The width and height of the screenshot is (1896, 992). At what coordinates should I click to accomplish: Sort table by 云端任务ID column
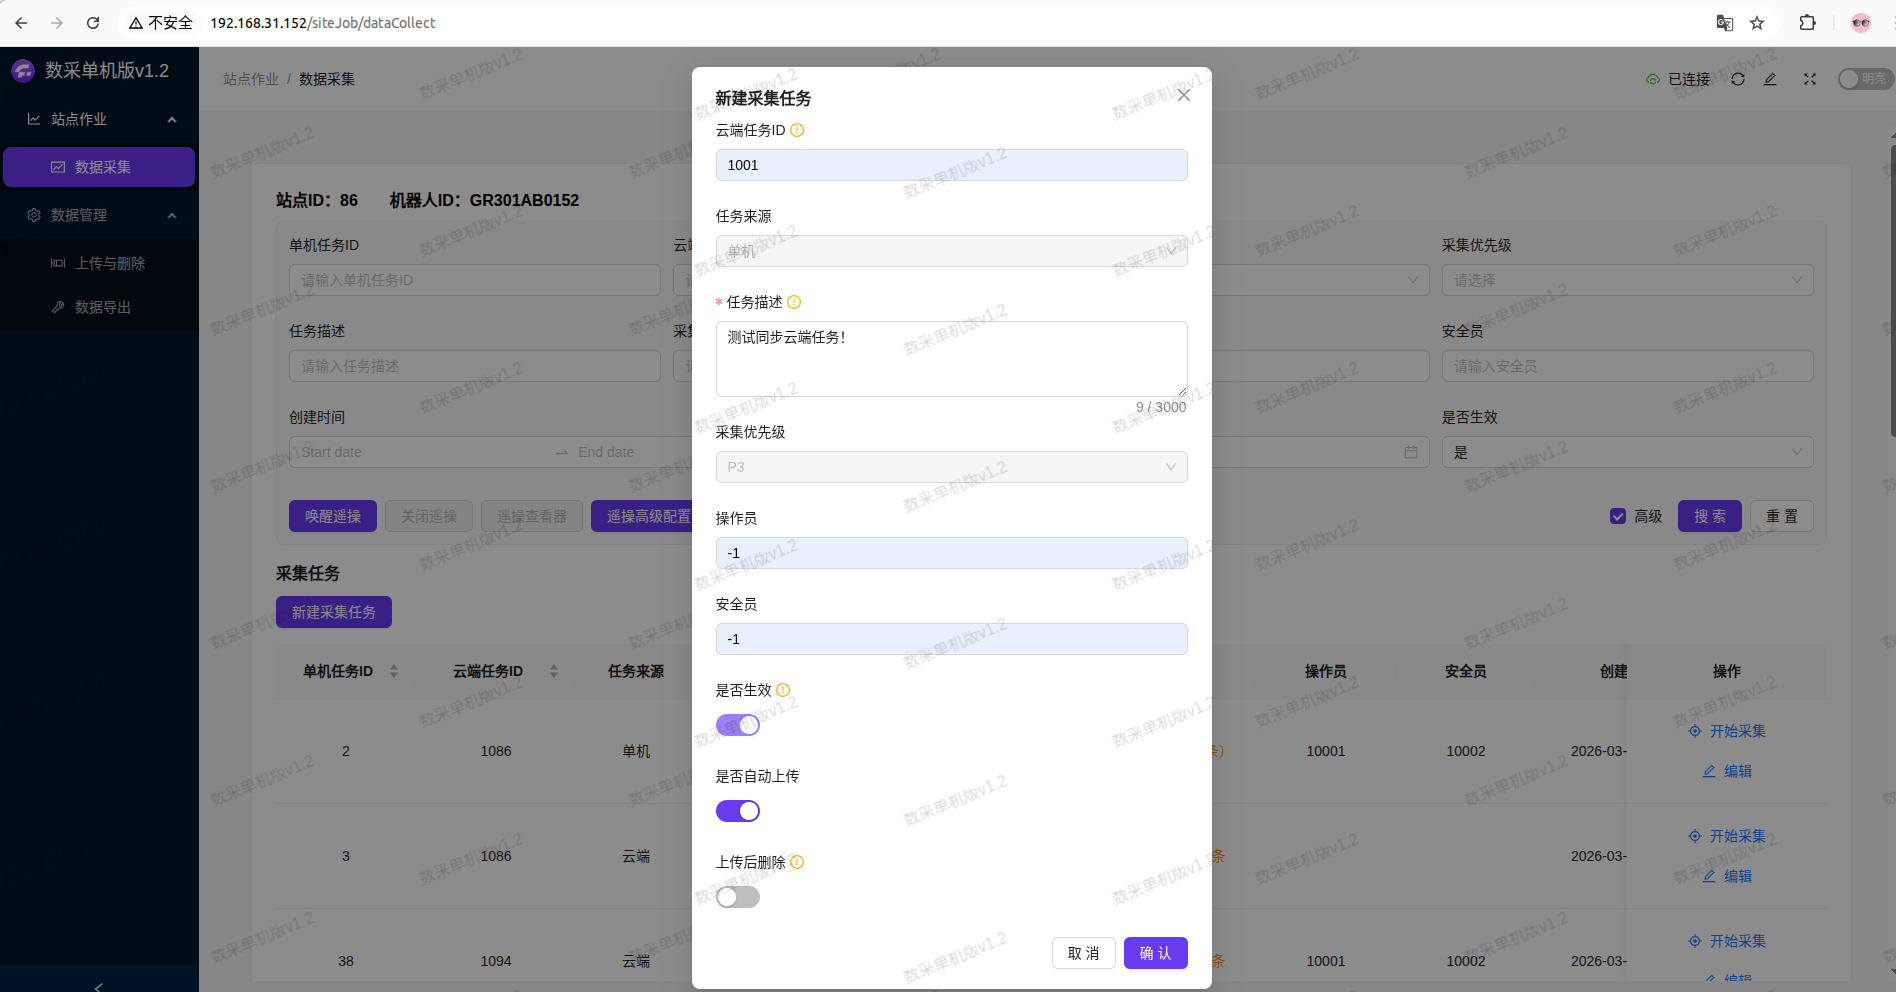click(x=554, y=671)
